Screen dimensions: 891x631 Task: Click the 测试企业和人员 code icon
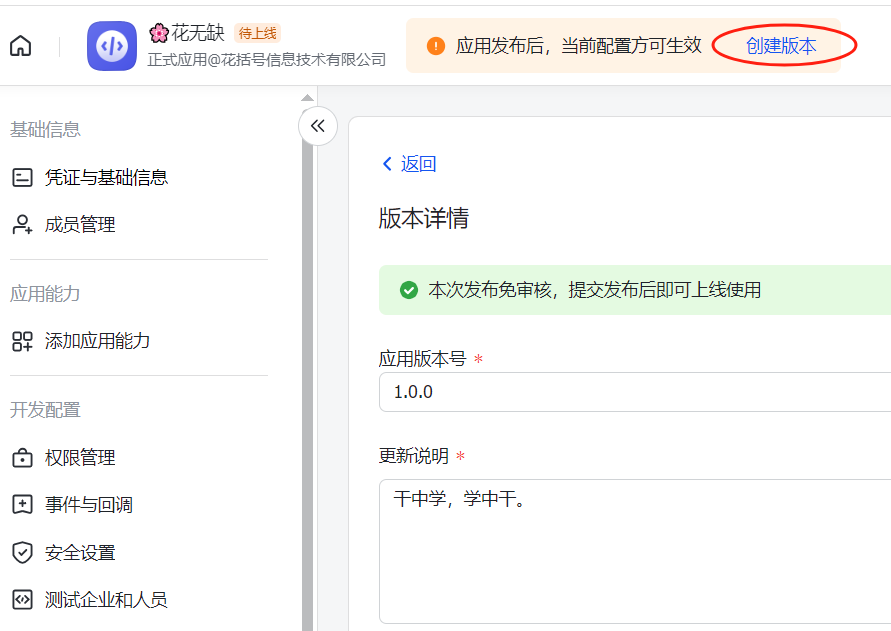click(x=22, y=600)
